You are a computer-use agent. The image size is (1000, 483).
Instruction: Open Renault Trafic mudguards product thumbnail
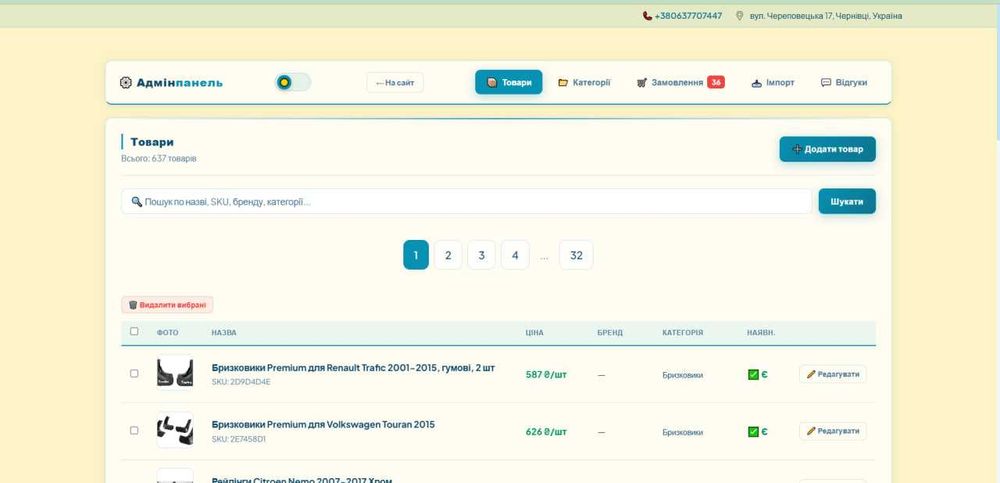(175, 373)
